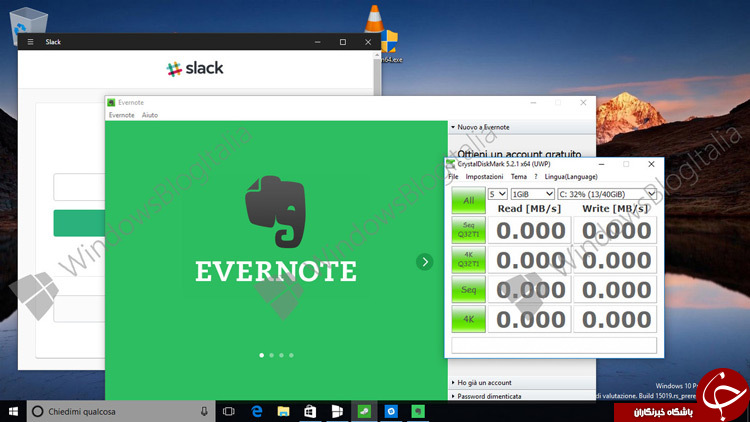Open the Evernote menu in Evernote window
The width and height of the screenshot is (750, 422).
pos(121,115)
